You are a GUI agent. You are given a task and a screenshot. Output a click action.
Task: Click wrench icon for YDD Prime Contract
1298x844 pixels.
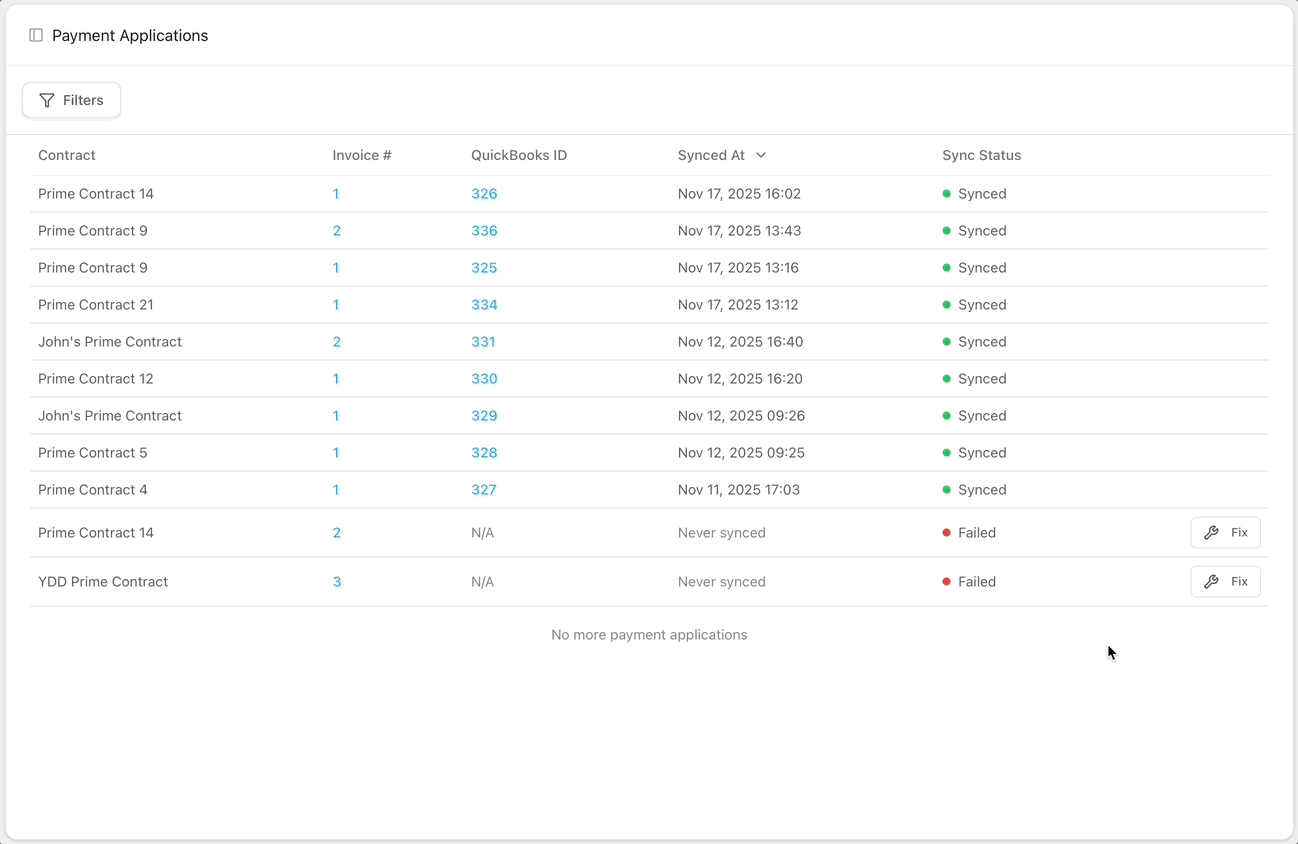pyautogui.click(x=1211, y=582)
